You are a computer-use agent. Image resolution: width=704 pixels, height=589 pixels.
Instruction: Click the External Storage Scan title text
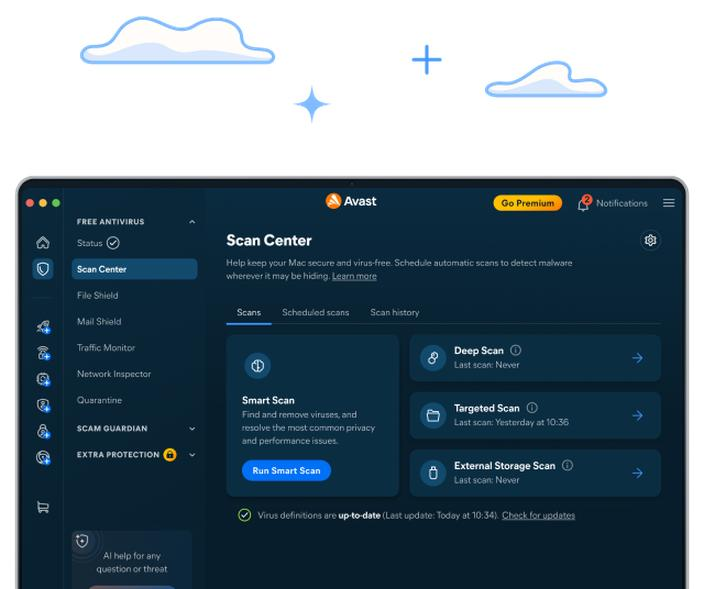pos(505,466)
